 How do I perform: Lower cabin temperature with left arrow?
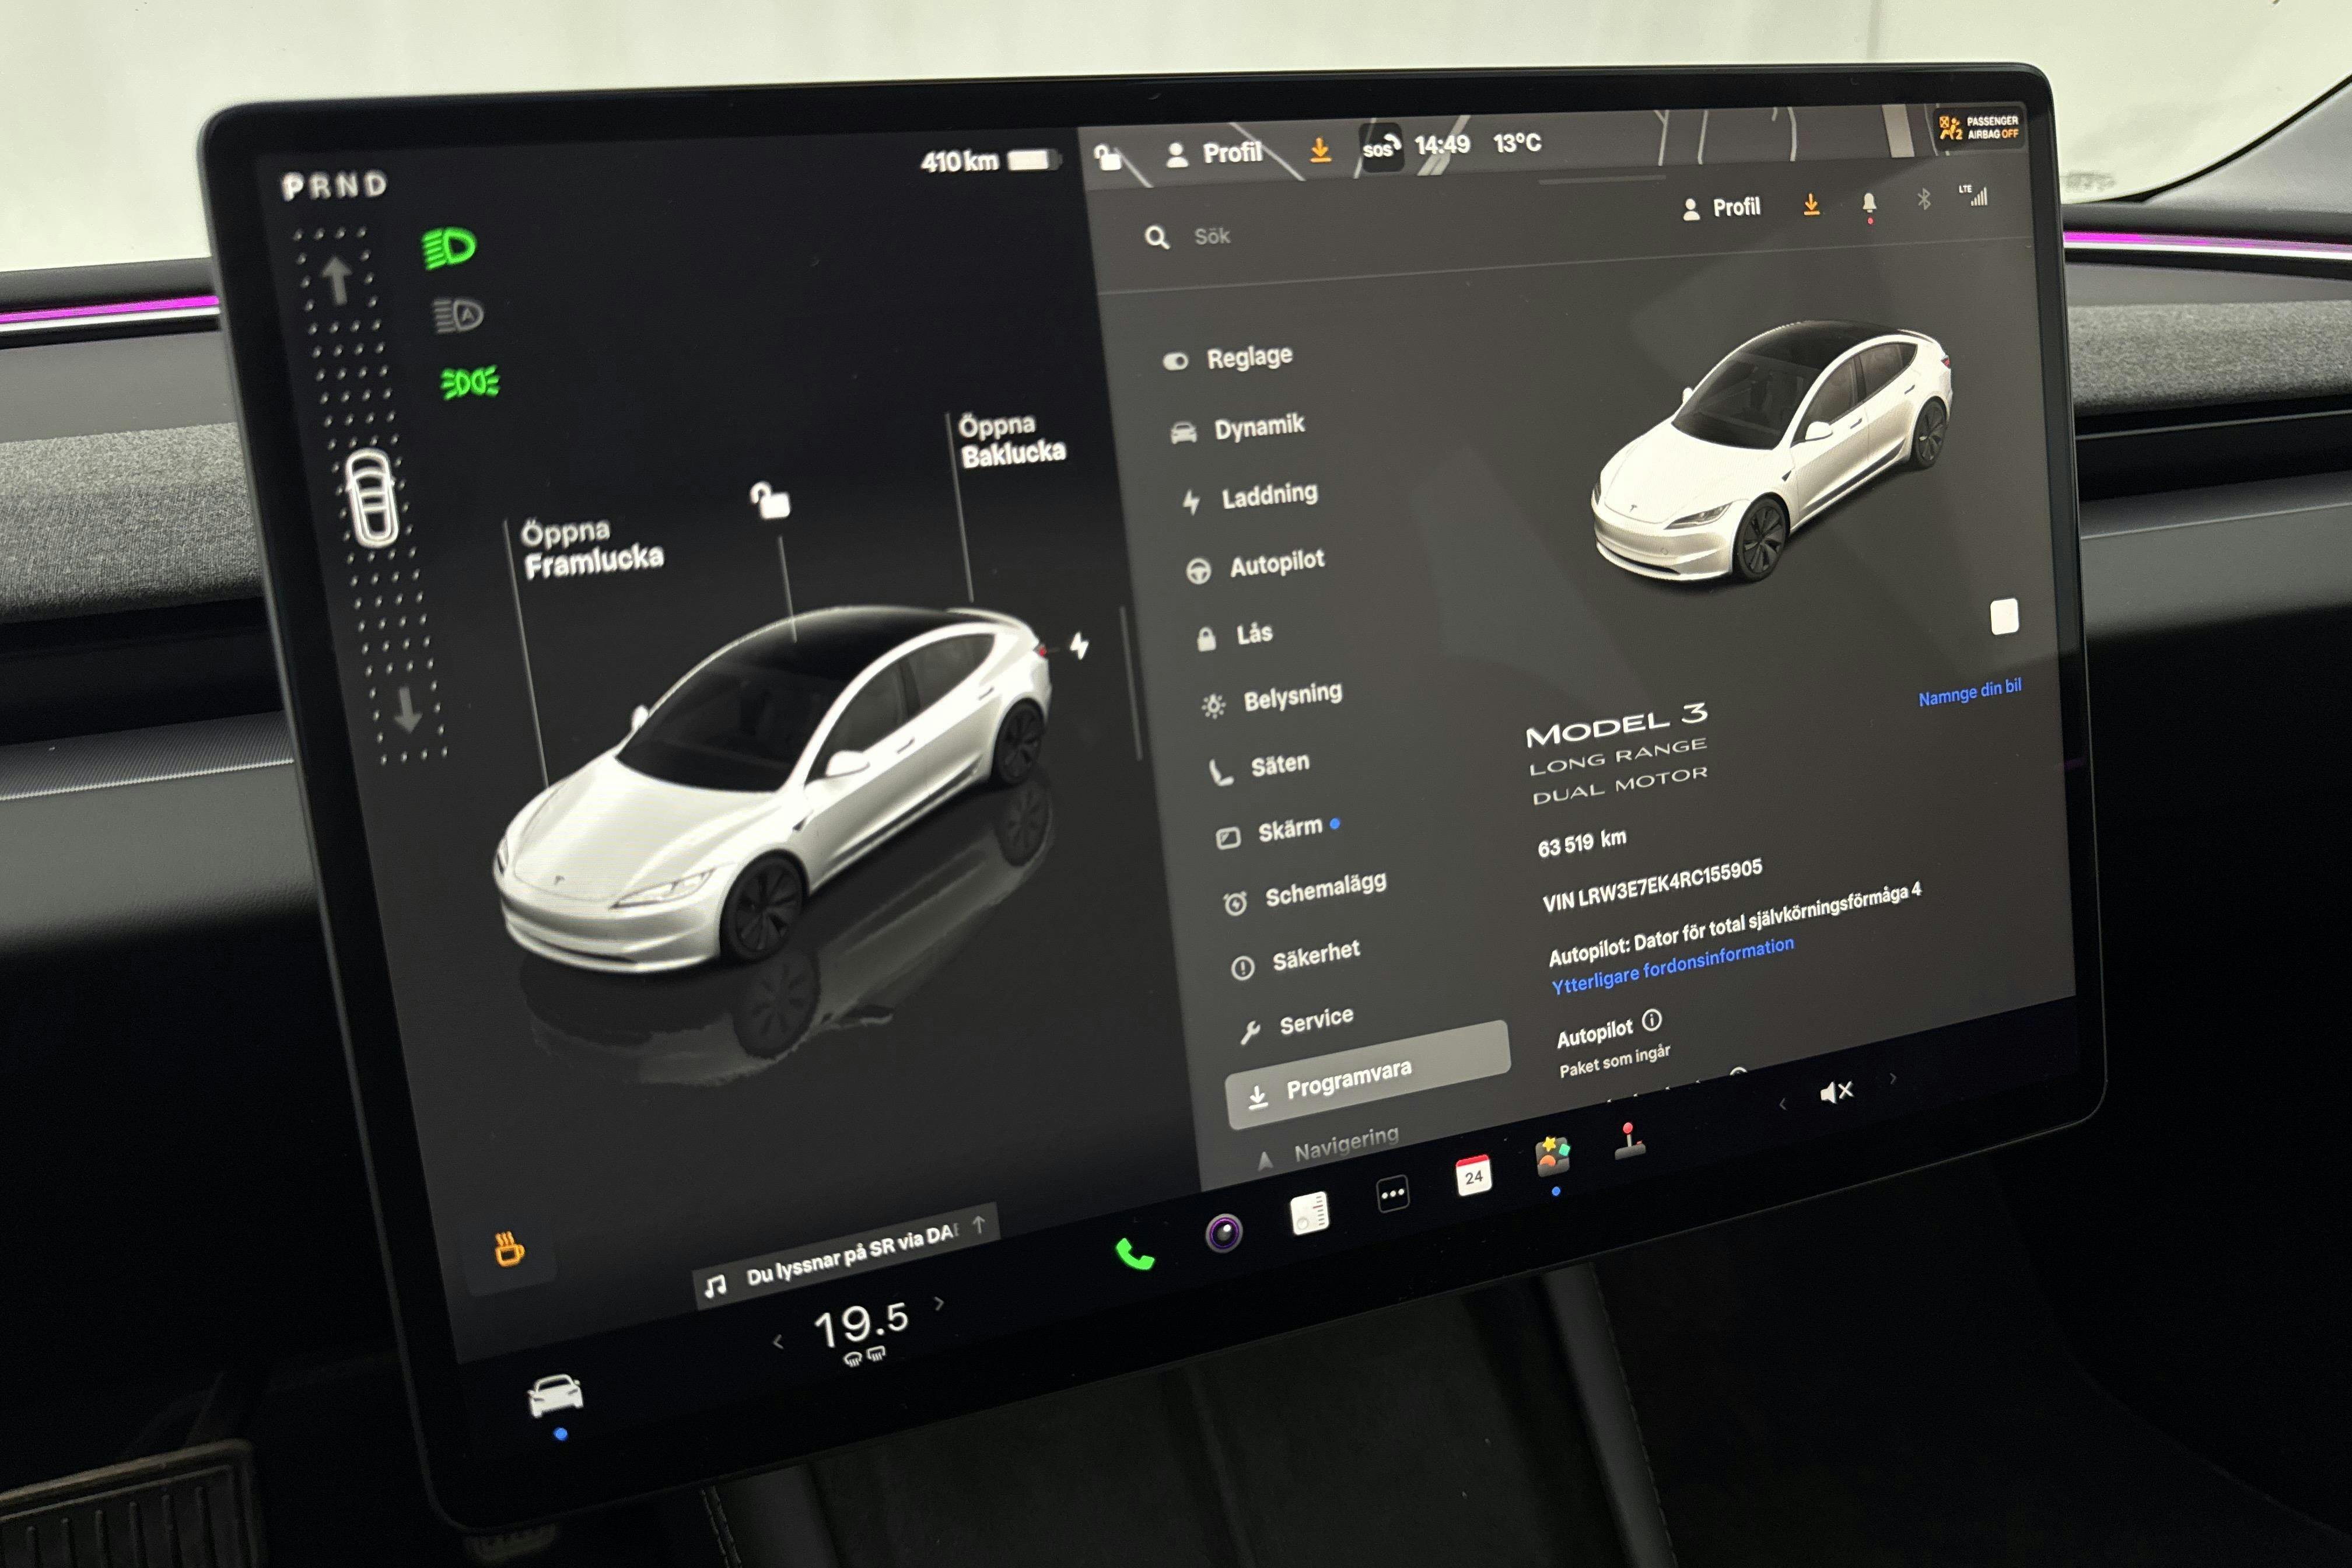pyautogui.click(x=778, y=1342)
